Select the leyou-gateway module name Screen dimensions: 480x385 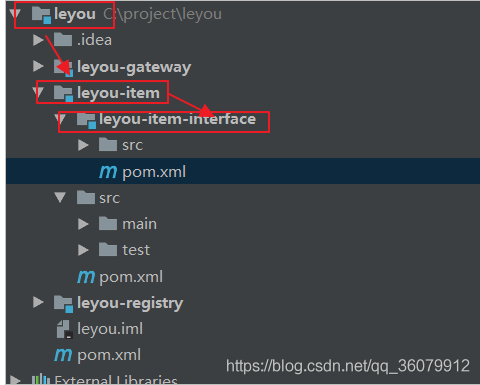(x=134, y=67)
